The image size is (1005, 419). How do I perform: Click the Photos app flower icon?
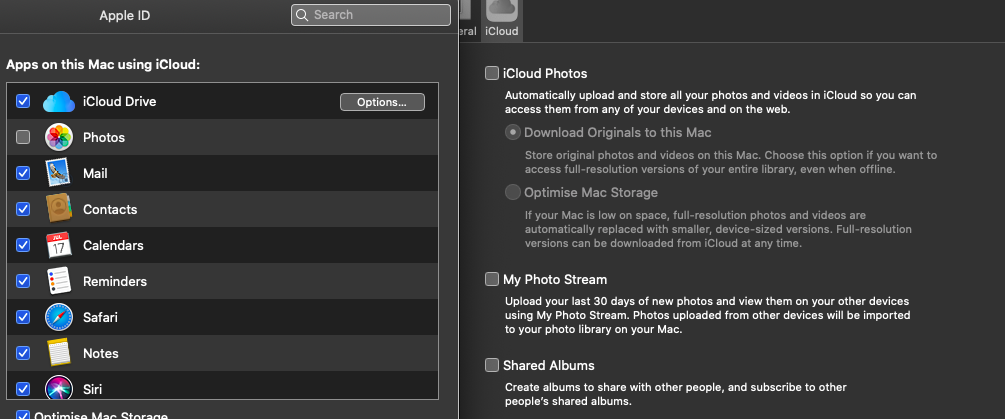[59, 137]
